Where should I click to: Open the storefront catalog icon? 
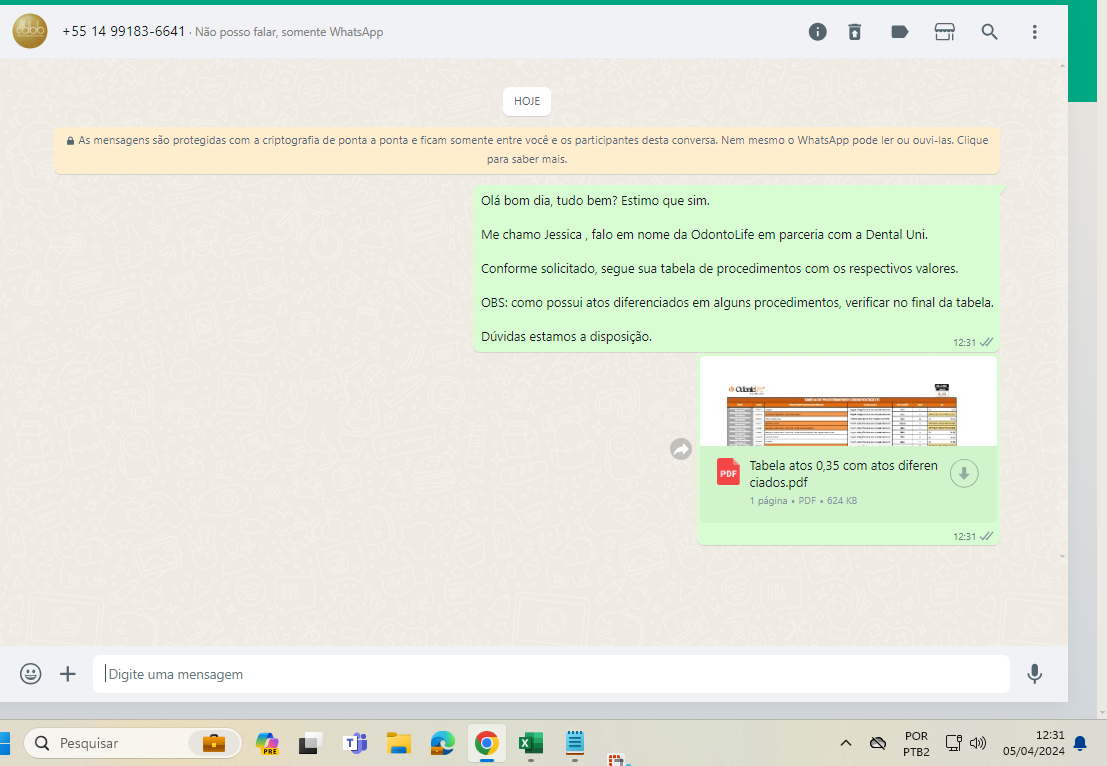tap(945, 32)
